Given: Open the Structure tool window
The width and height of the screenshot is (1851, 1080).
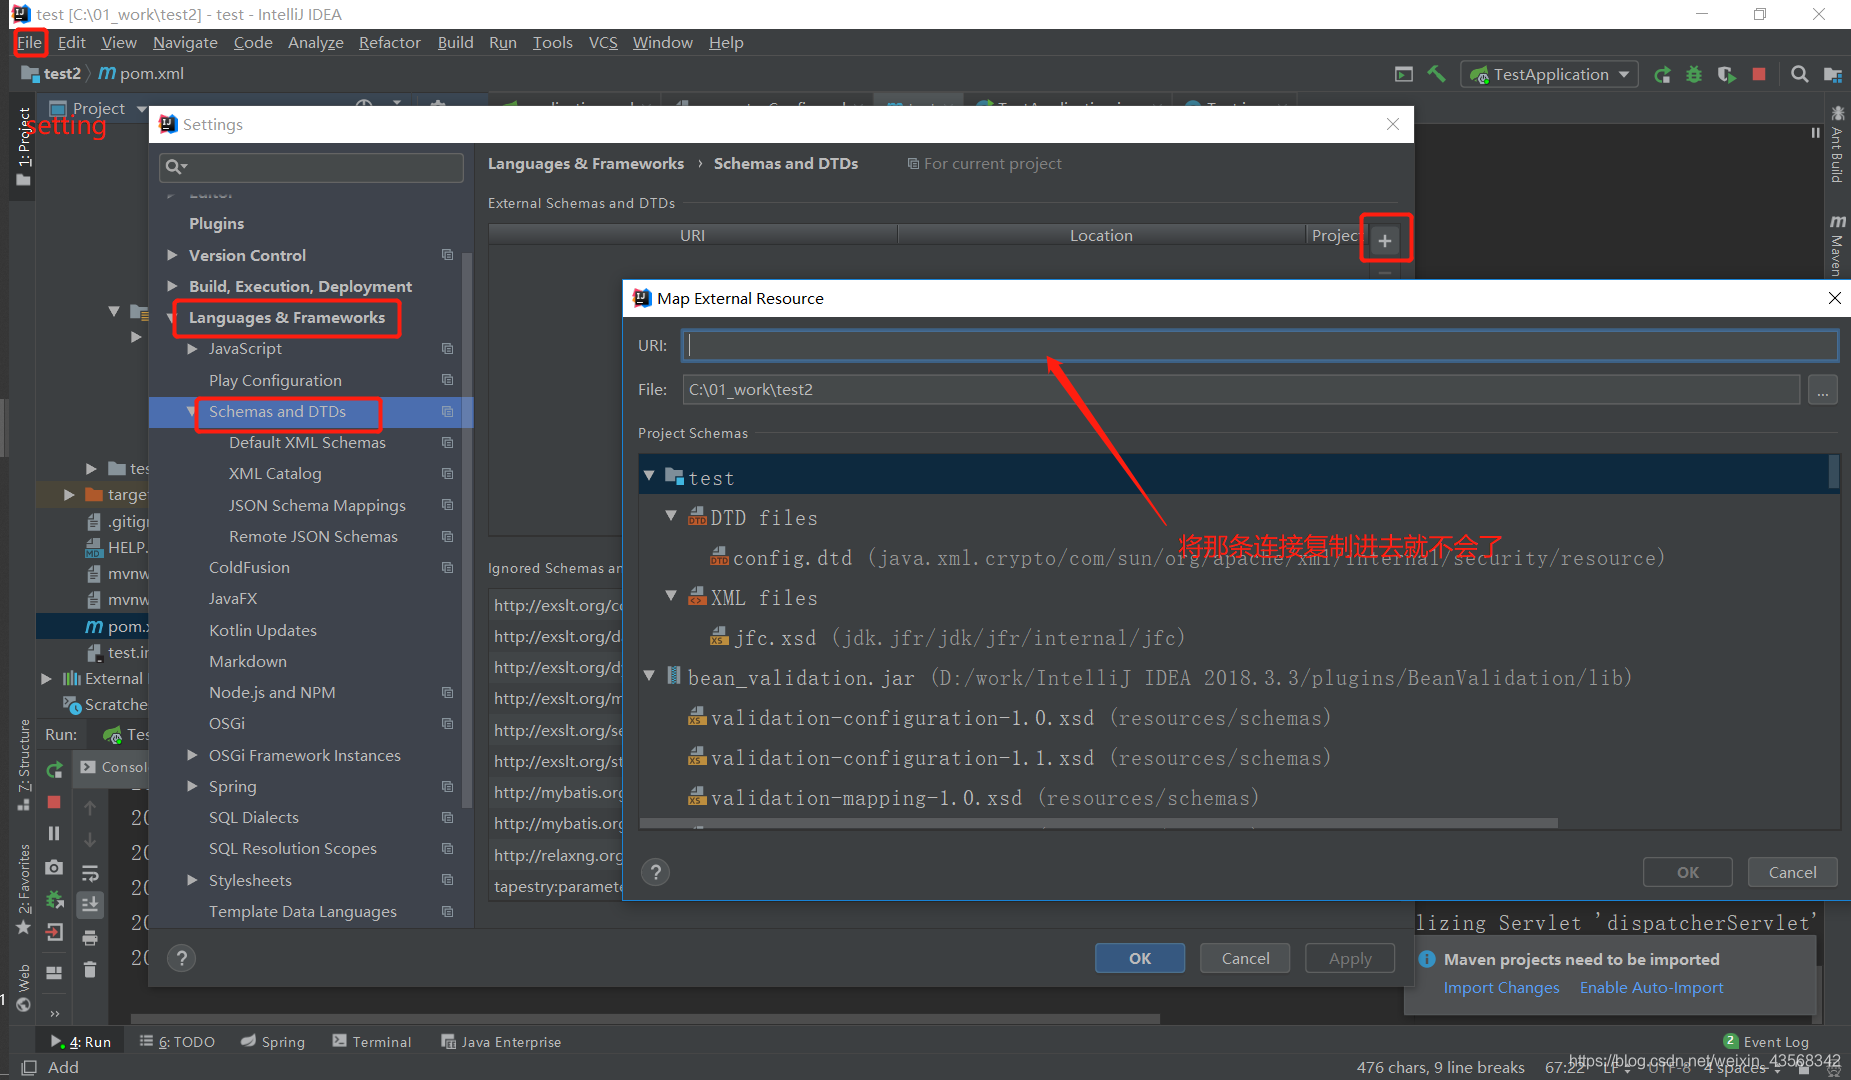Looking at the screenshot, I should pyautogui.click(x=23, y=764).
